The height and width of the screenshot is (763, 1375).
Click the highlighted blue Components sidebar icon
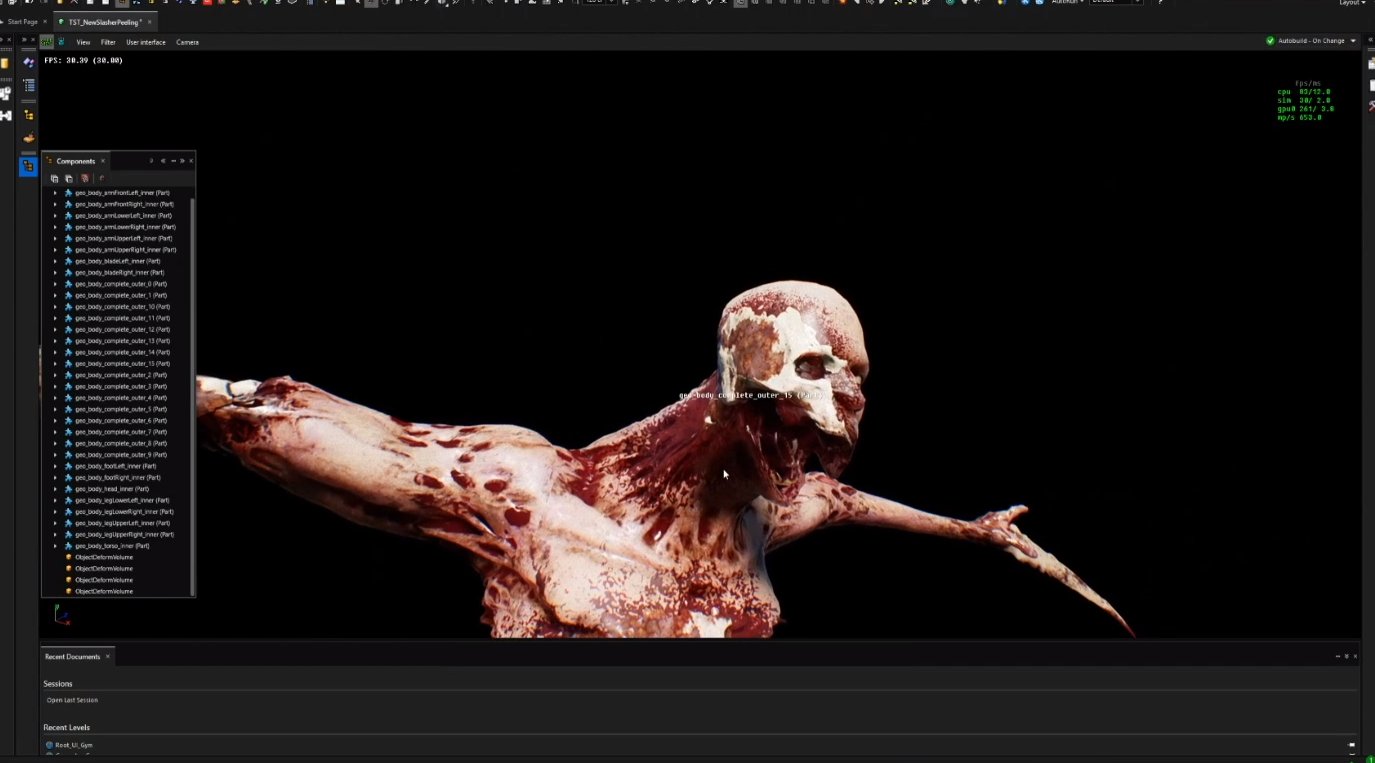(x=28, y=166)
